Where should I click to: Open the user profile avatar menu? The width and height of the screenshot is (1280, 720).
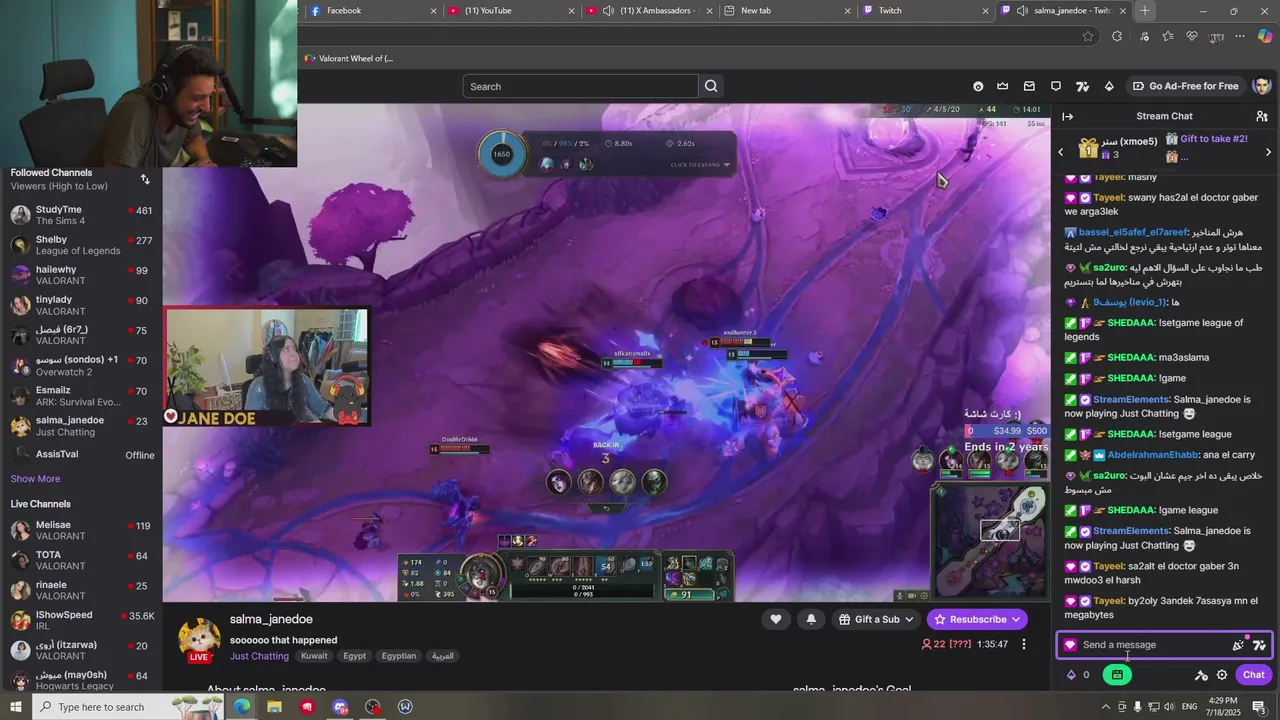1261,86
